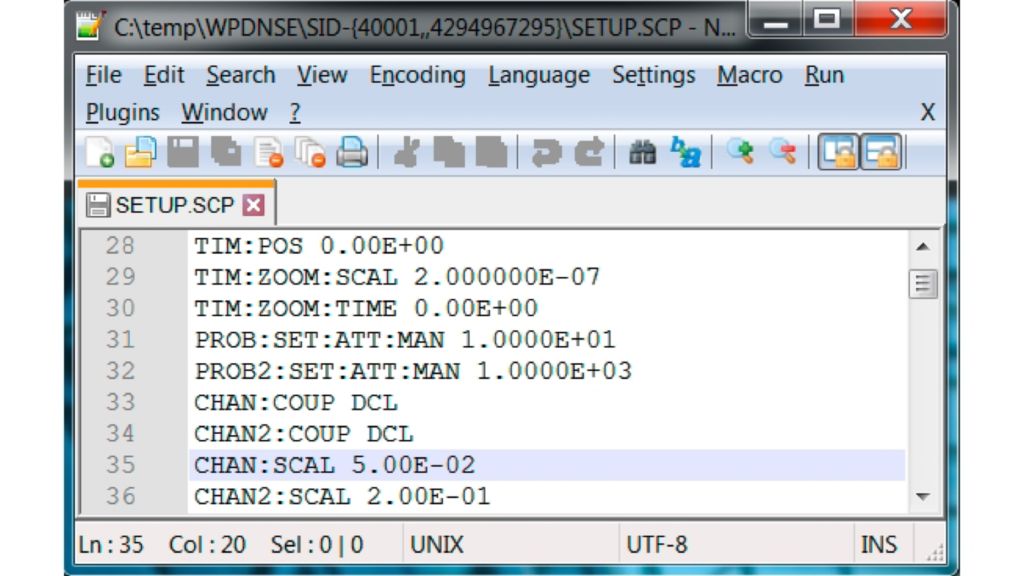Close the SETUP.SCP tab with its X

coord(255,205)
